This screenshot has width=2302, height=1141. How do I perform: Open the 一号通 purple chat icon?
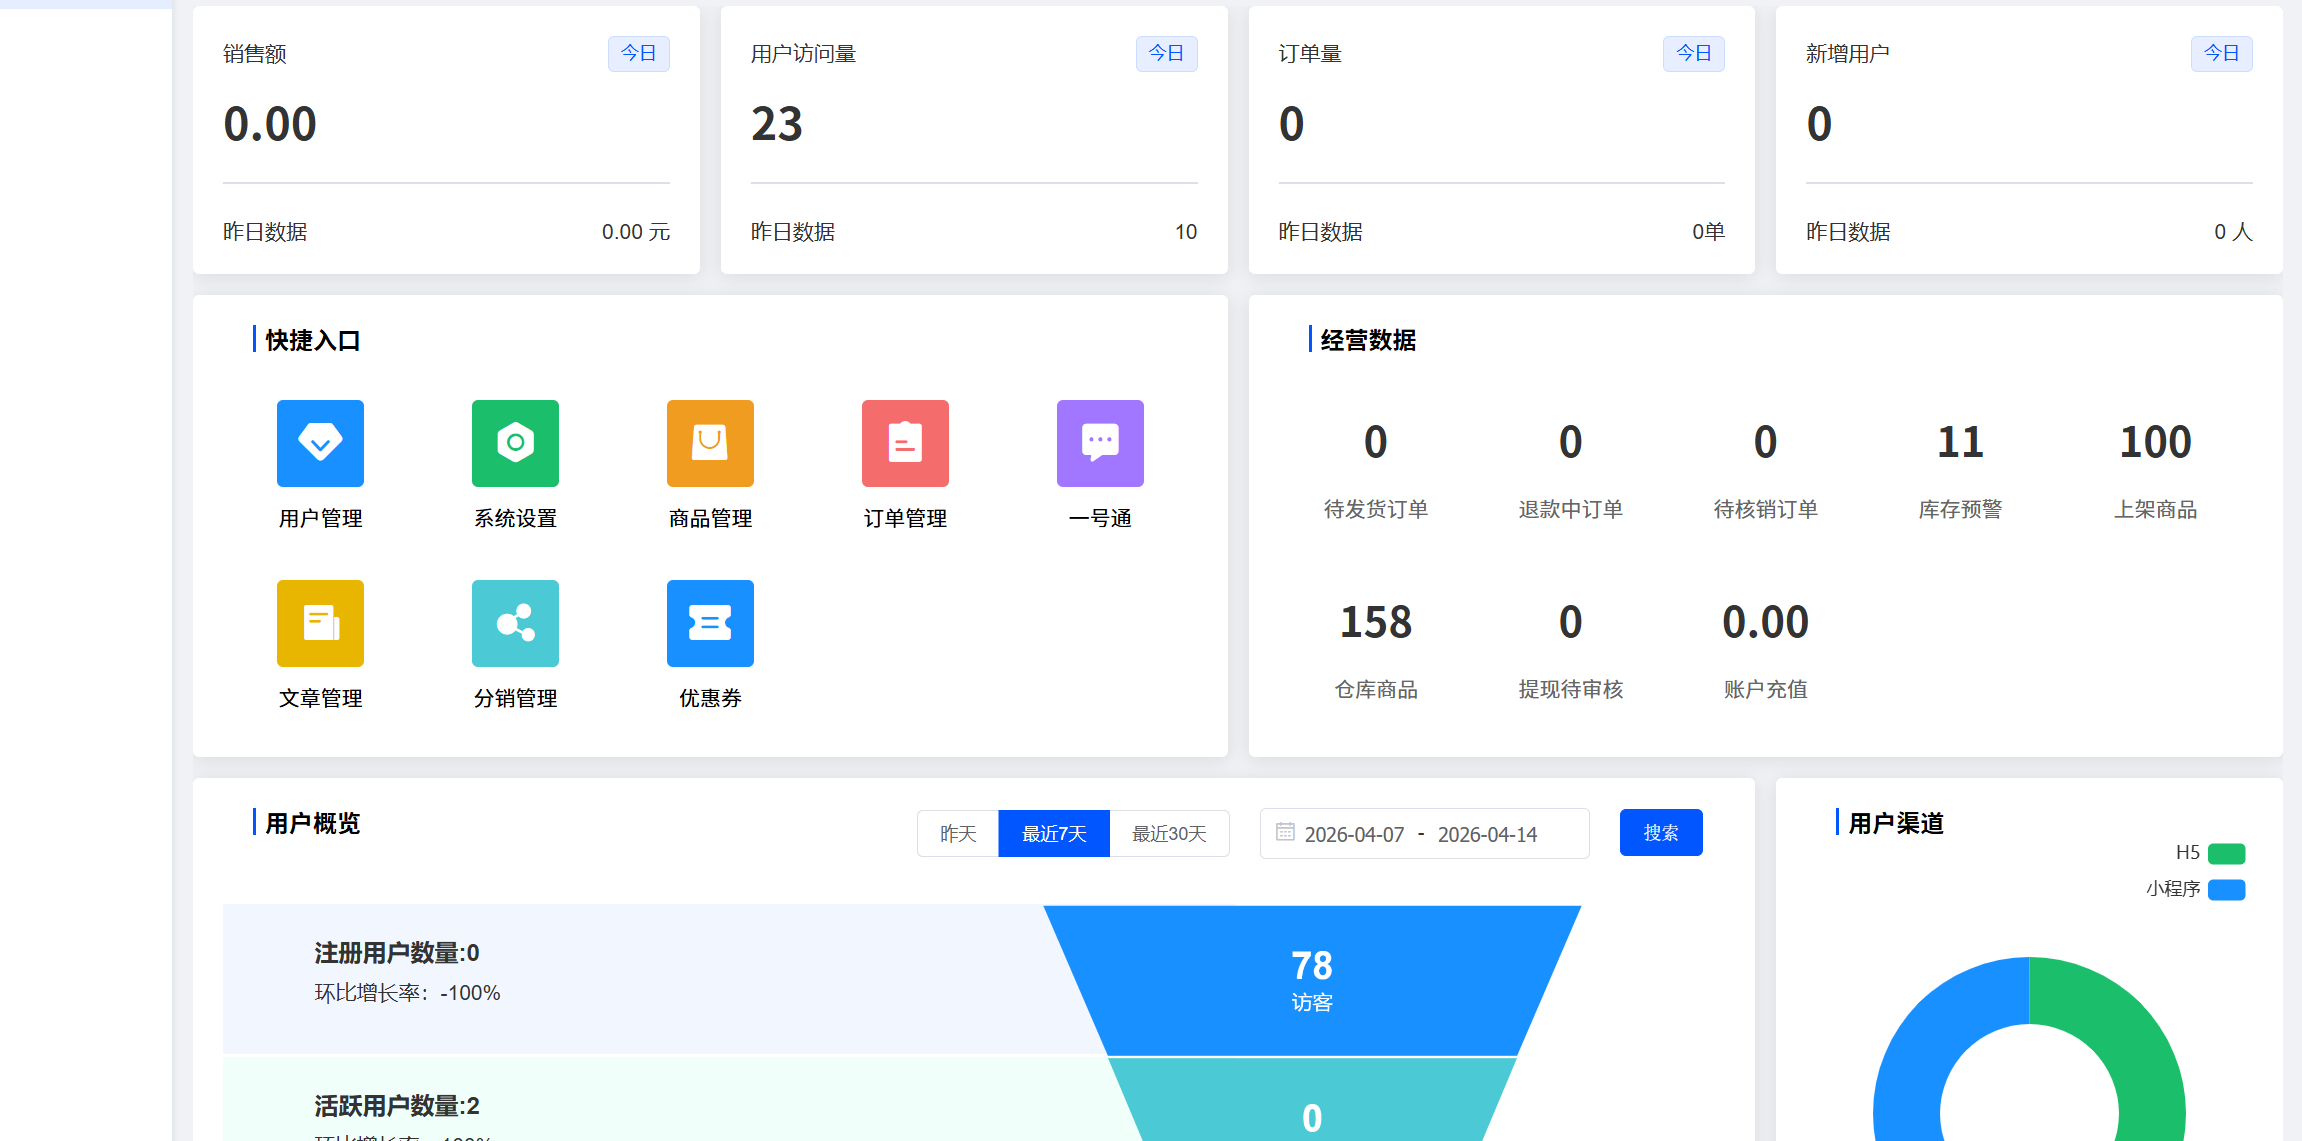1100,443
